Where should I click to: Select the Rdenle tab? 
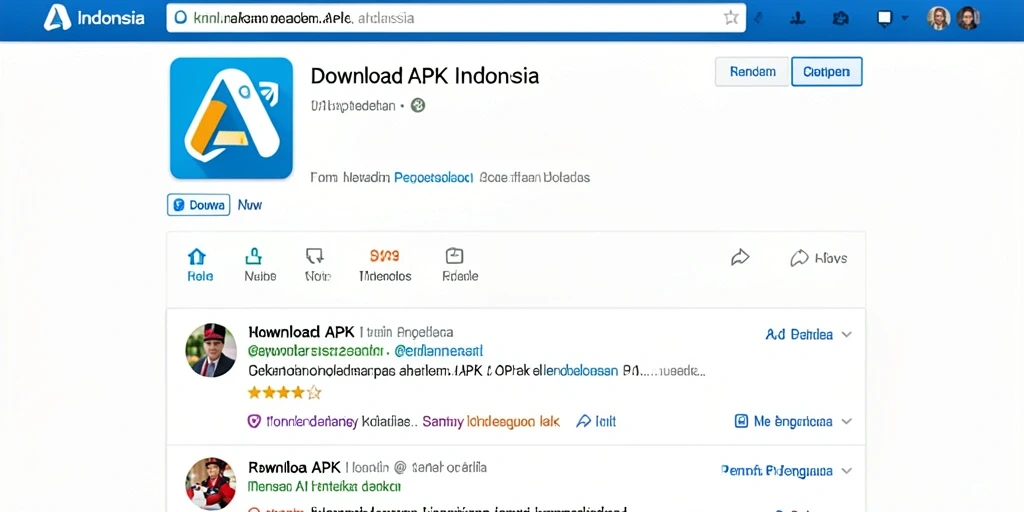460,264
